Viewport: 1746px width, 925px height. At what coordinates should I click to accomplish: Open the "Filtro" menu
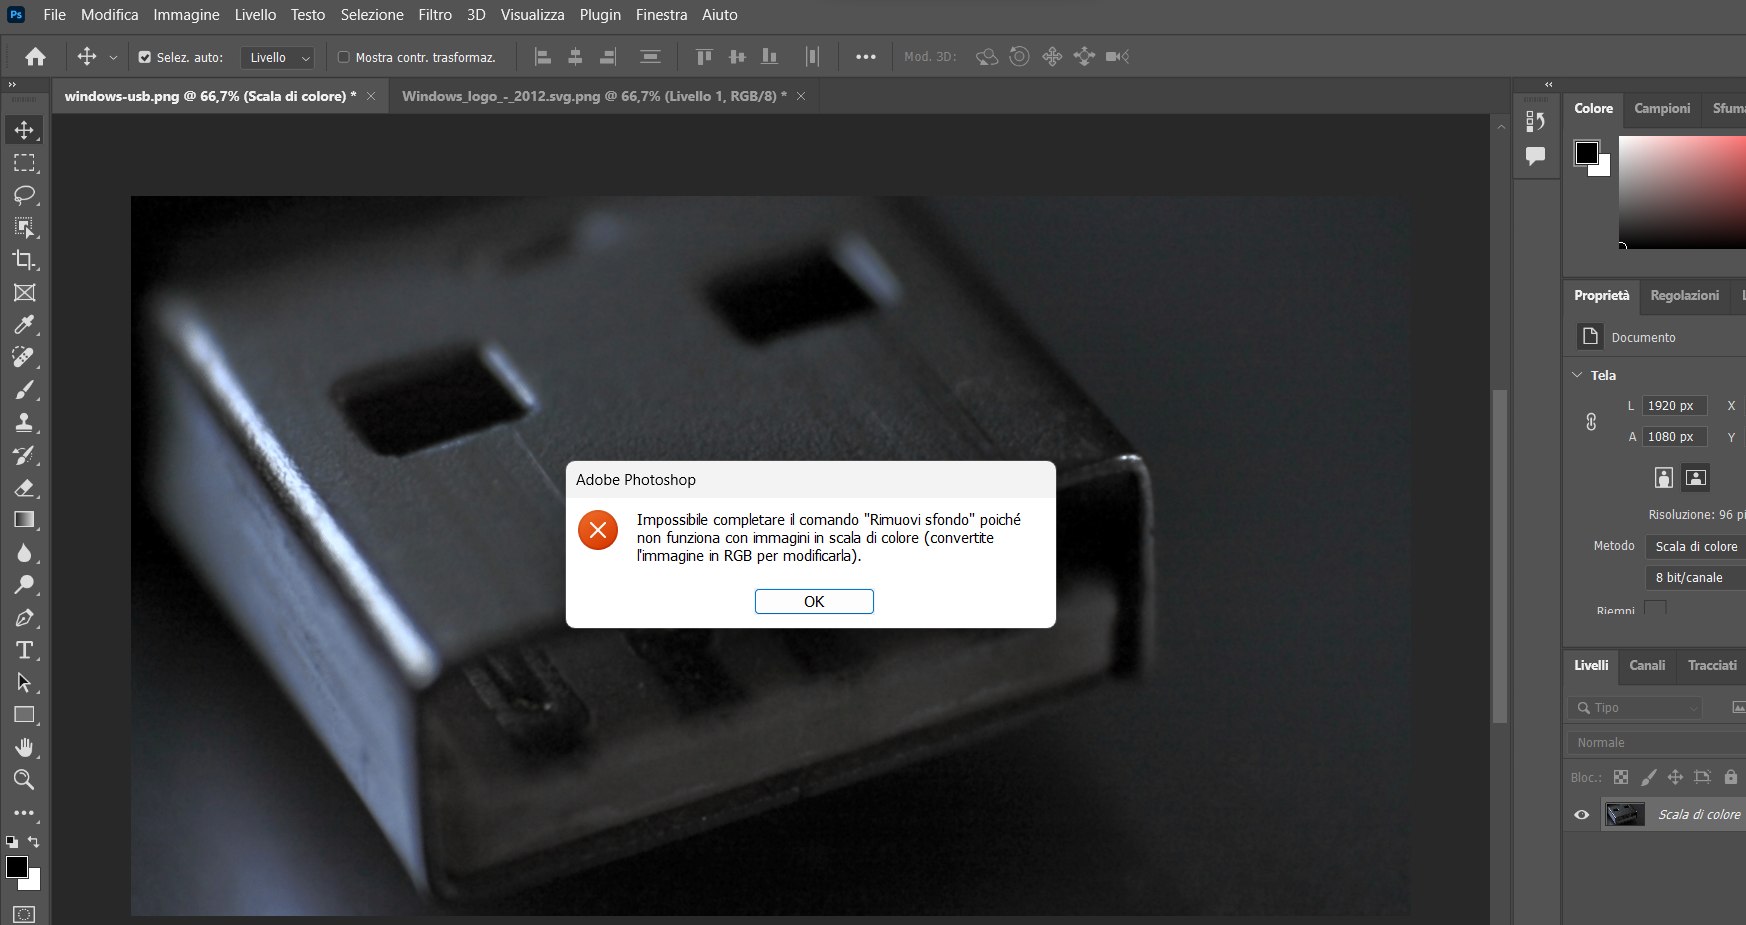coord(435,14)
